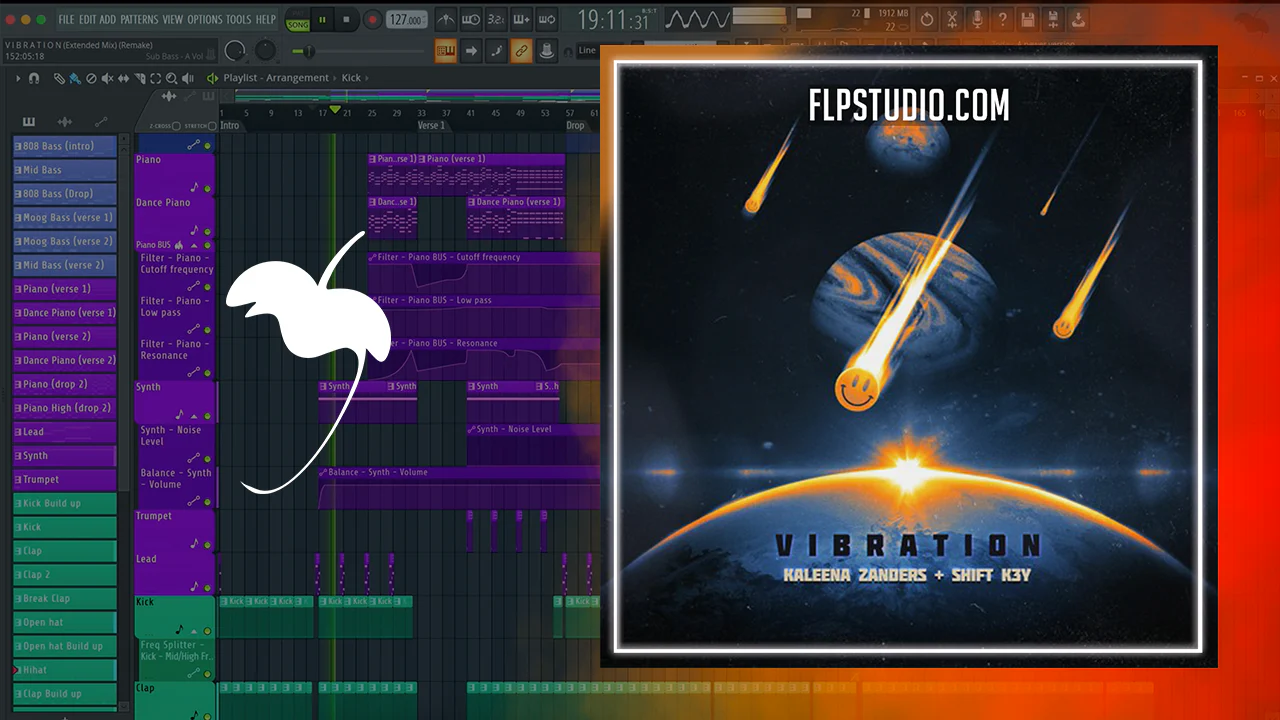Click the red record button

coord(372,19)
